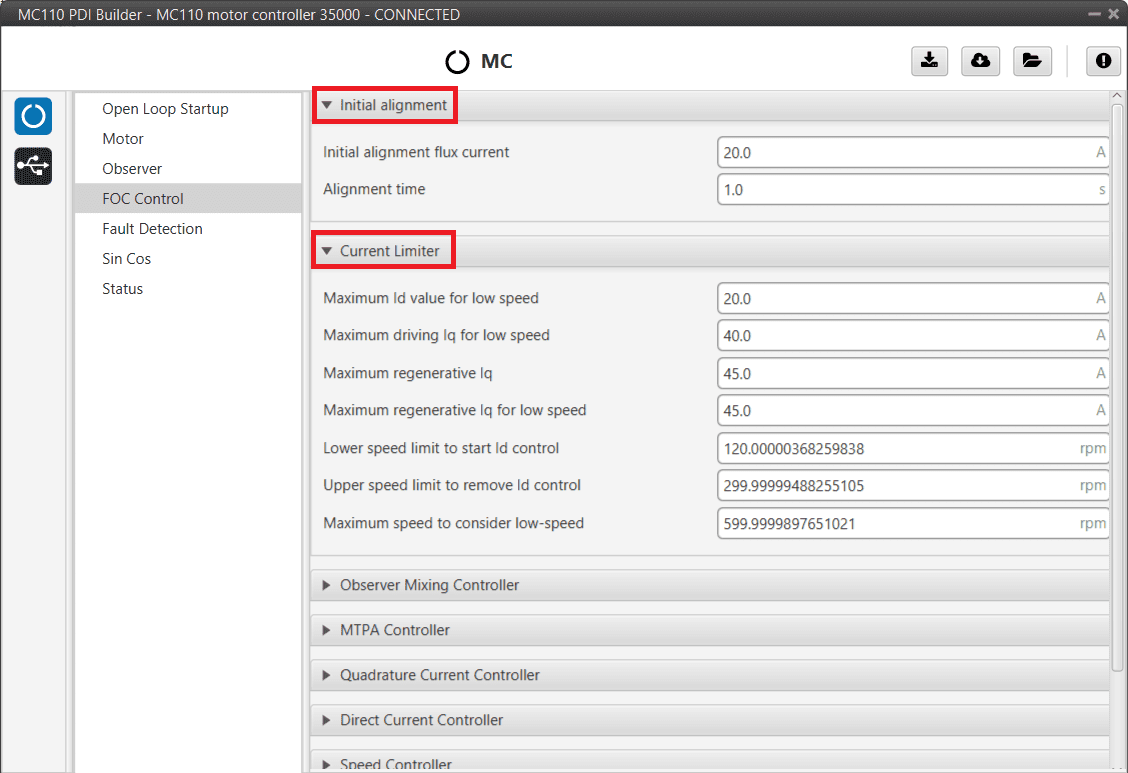
Task: Click the exclamation warning icon
Action: pos(1104,60)
